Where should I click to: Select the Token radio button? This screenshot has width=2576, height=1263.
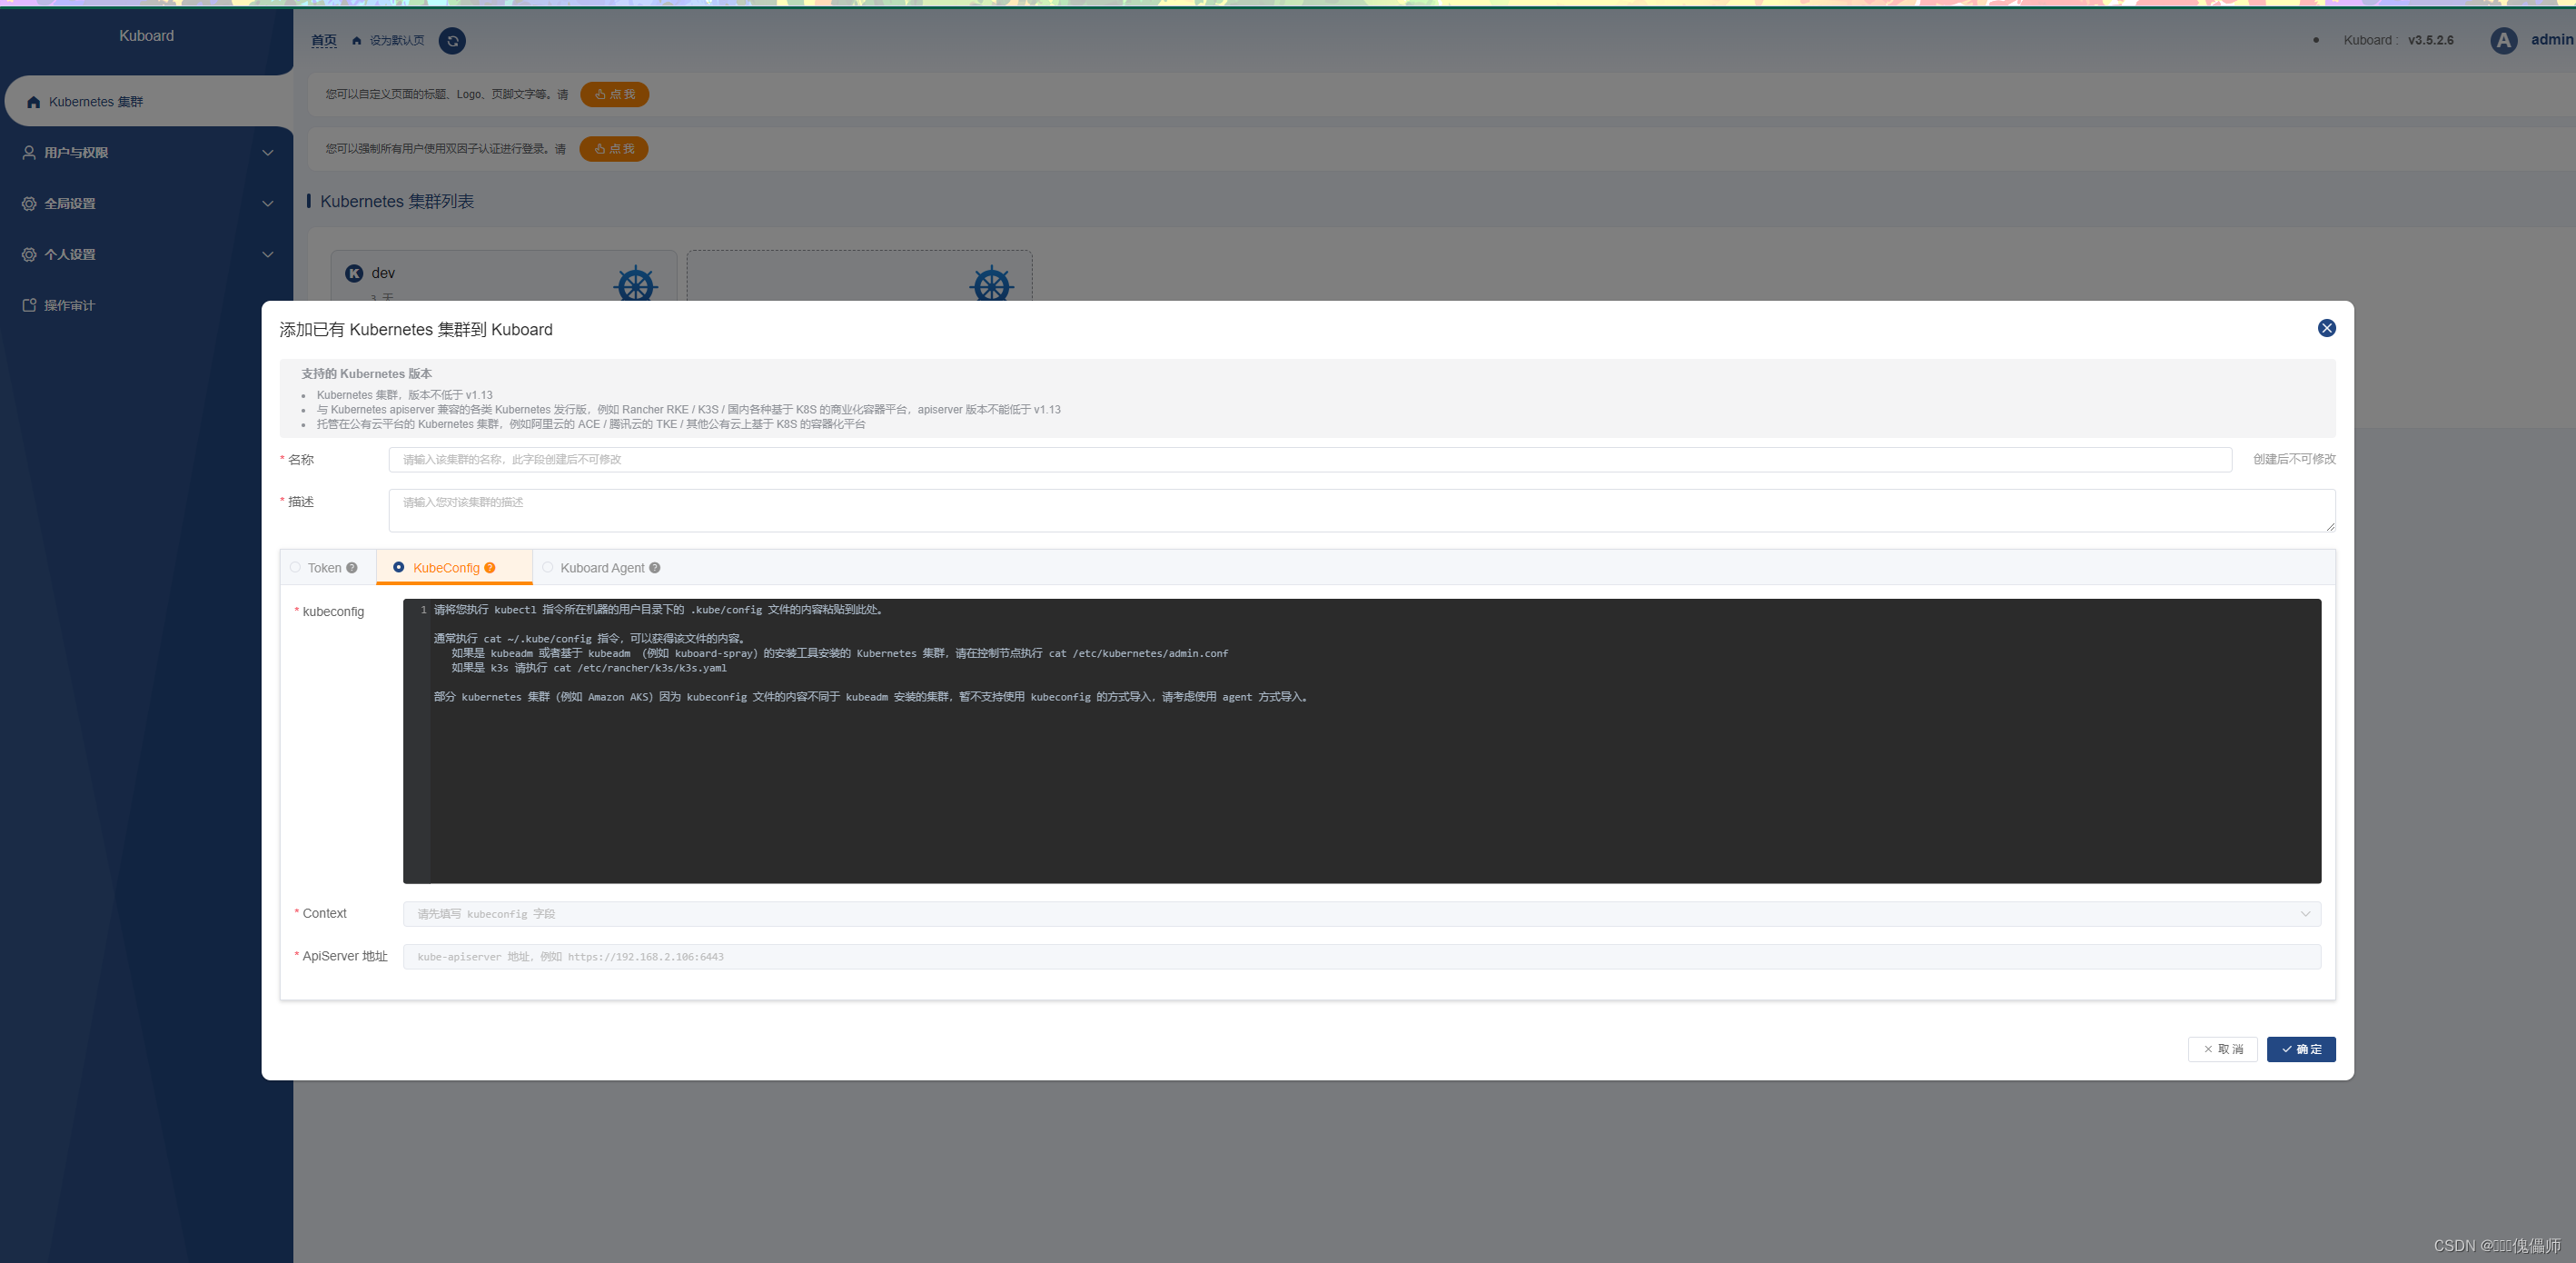[x=296, y=567]
